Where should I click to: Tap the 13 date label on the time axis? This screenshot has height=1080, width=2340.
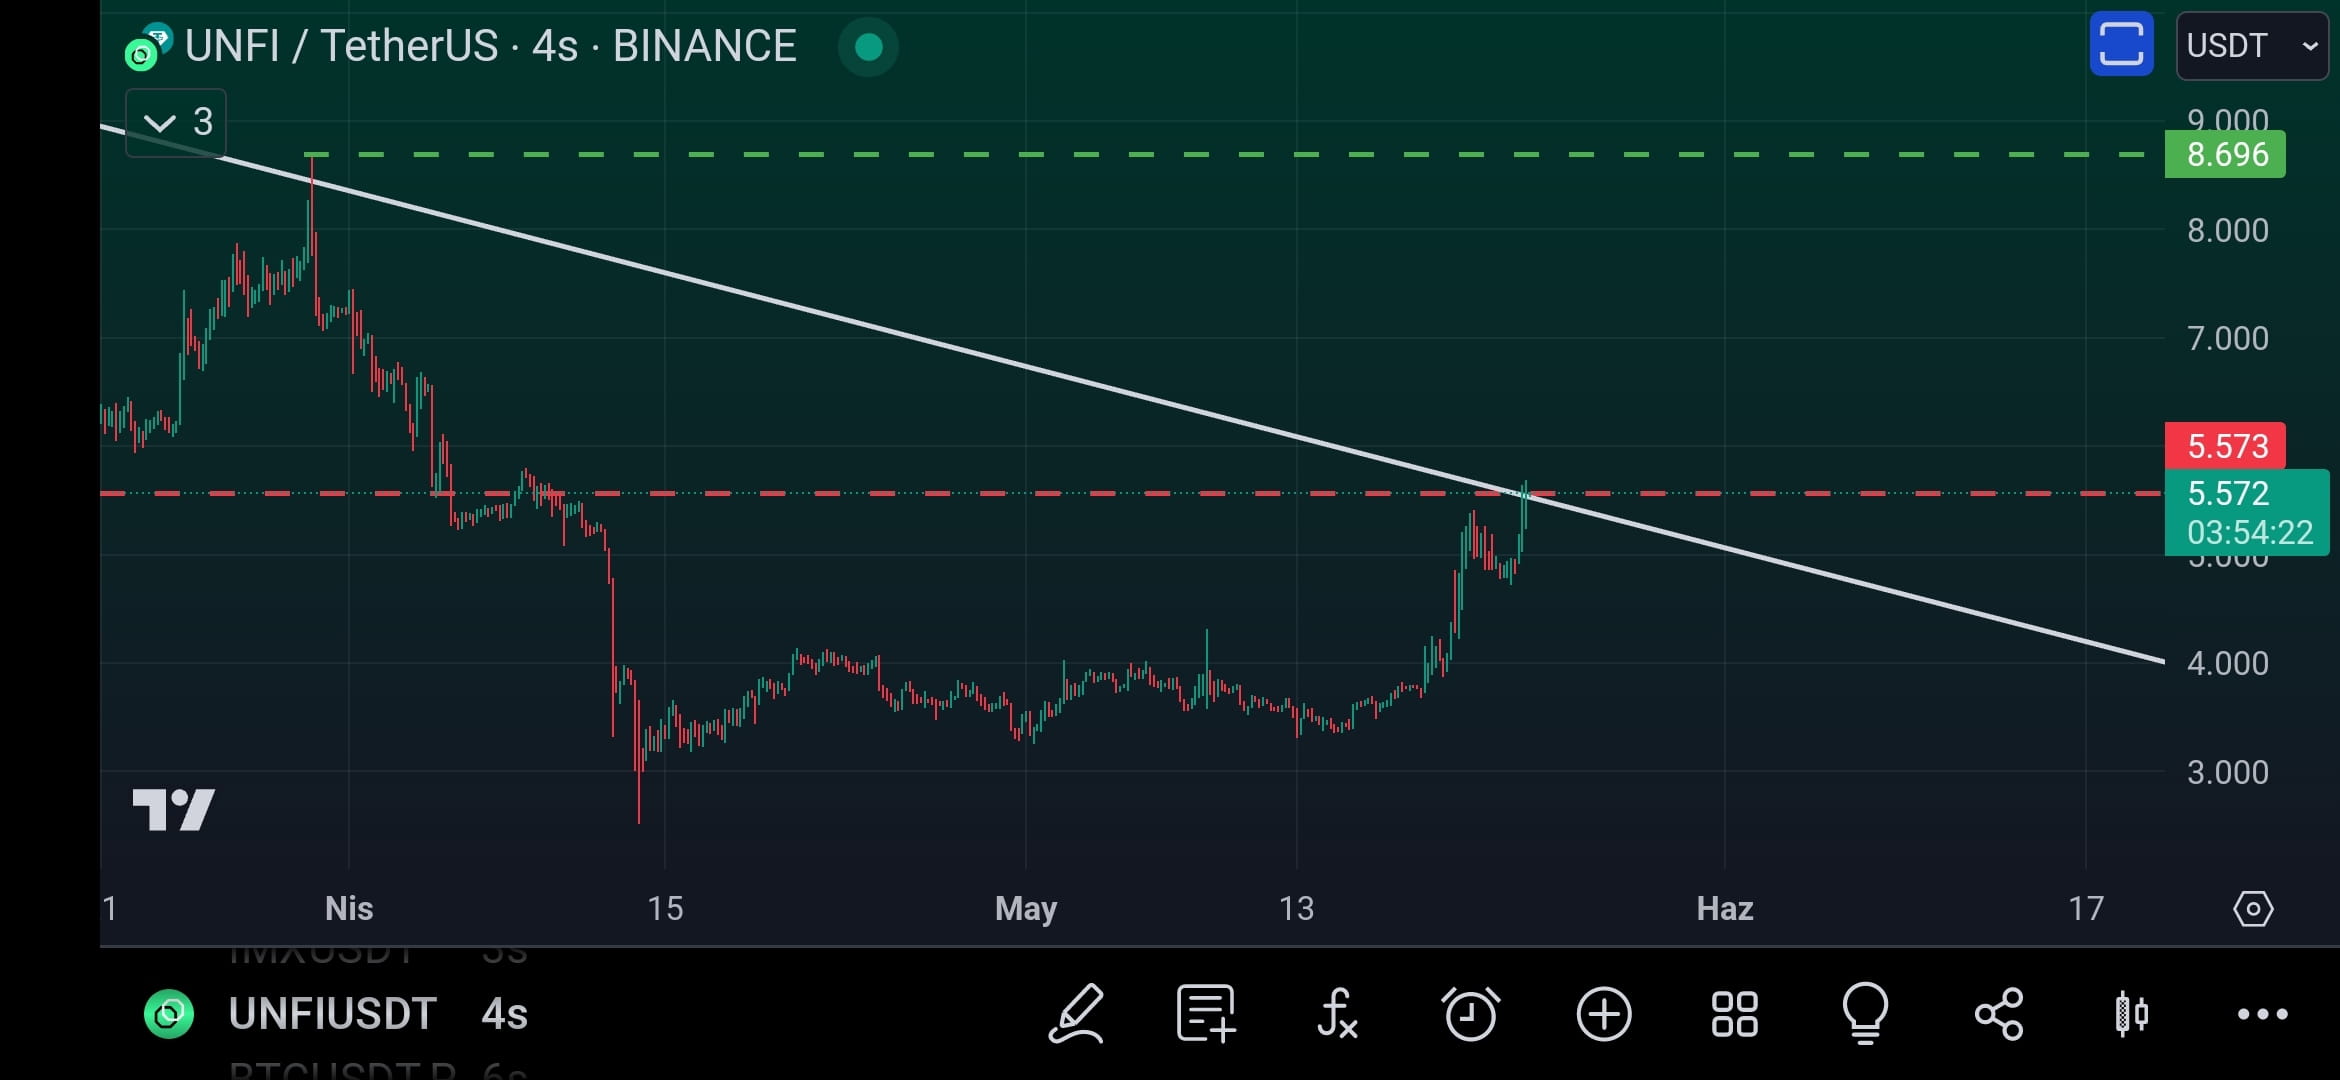pyautogui.click(x=1296, y=908)
